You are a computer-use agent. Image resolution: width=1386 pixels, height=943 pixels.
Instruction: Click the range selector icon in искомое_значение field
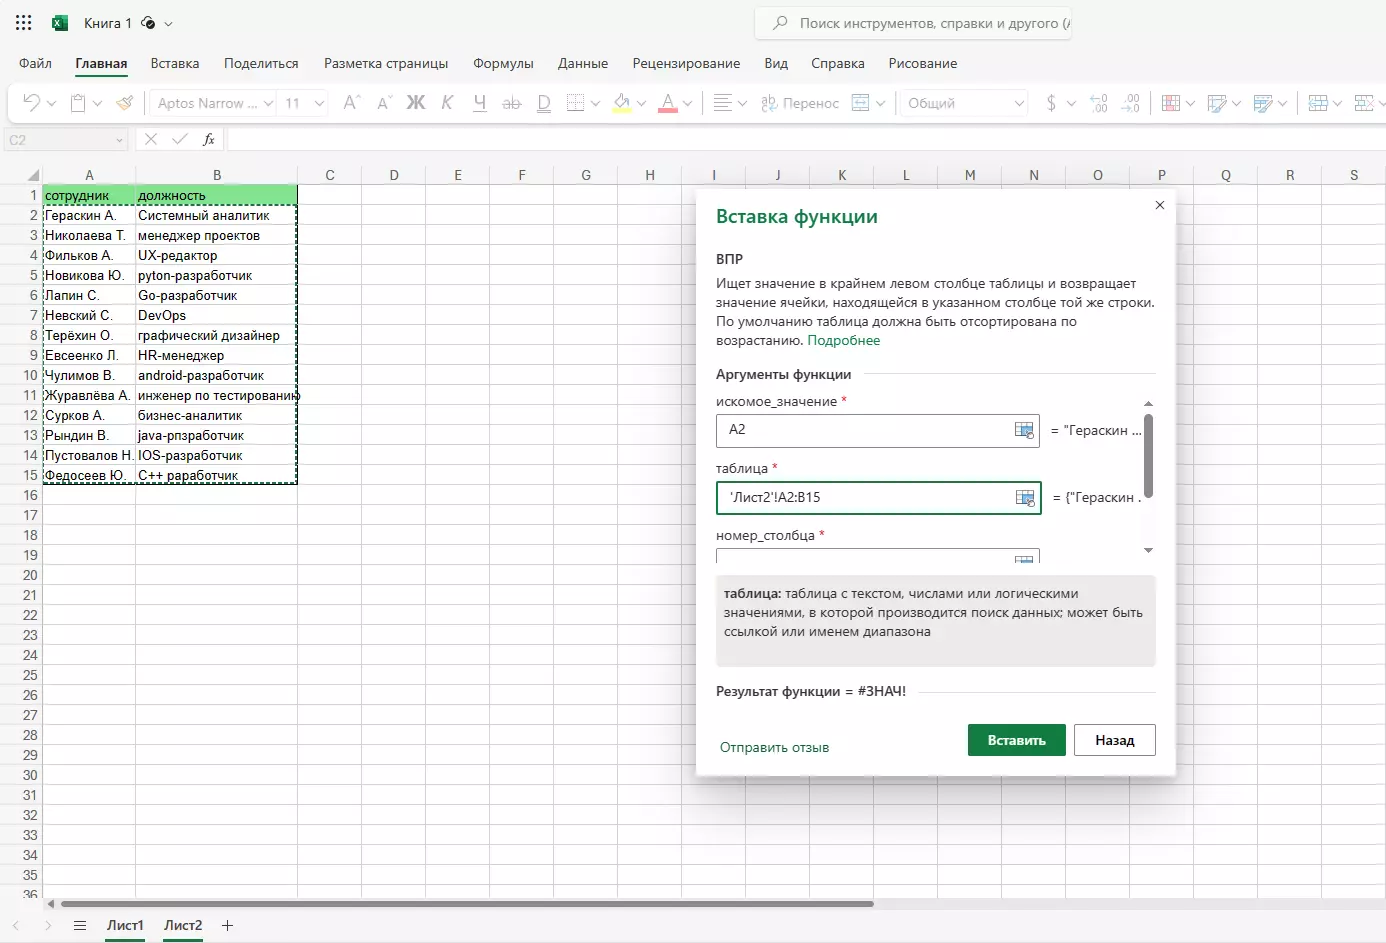(x=1025, y=430)
